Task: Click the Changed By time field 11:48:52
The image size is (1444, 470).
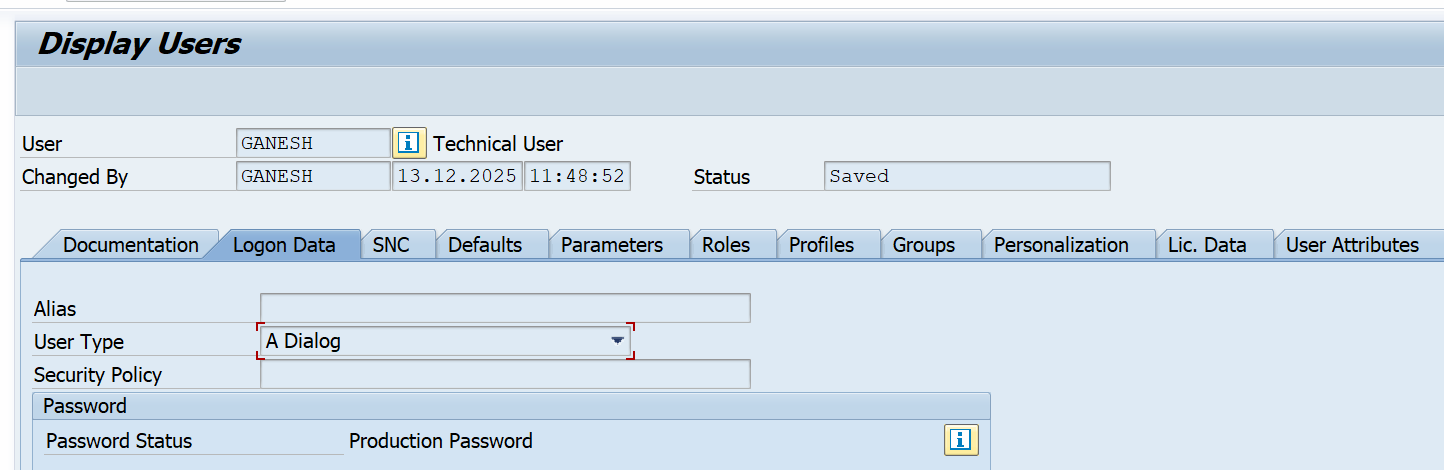Action: (577, 176)
